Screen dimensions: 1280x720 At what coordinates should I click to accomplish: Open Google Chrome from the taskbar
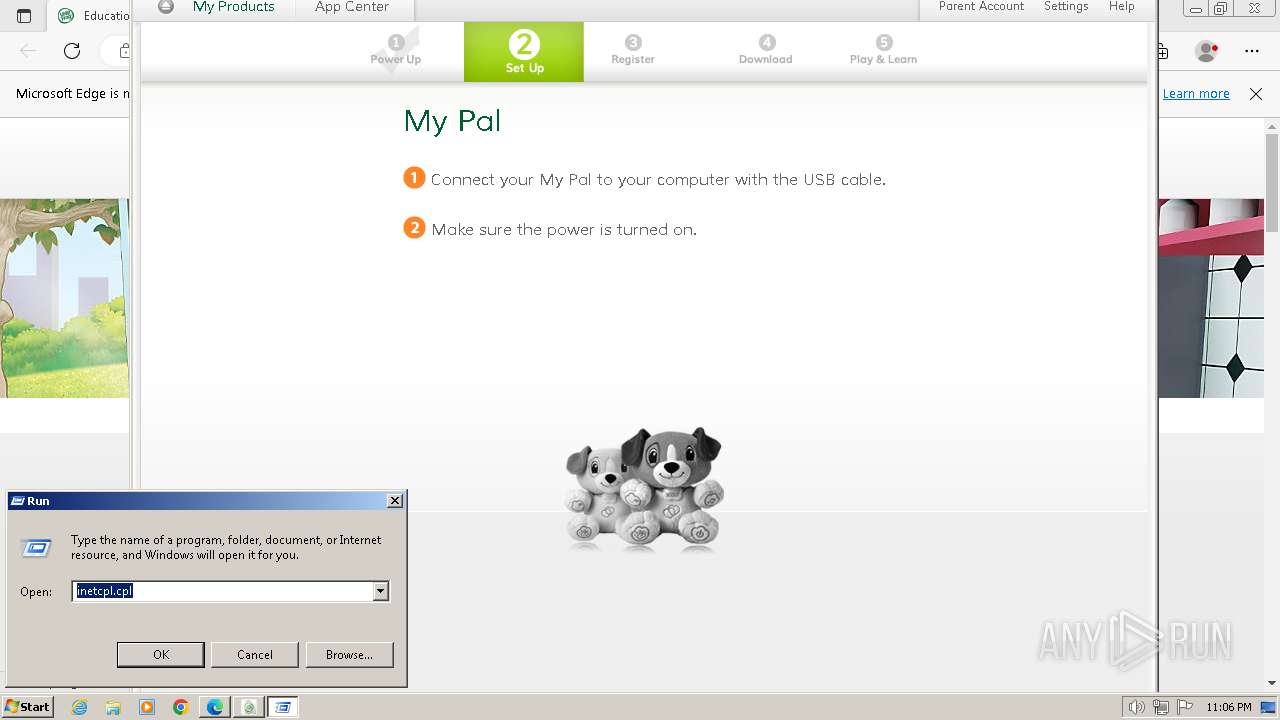pos(181,707)
